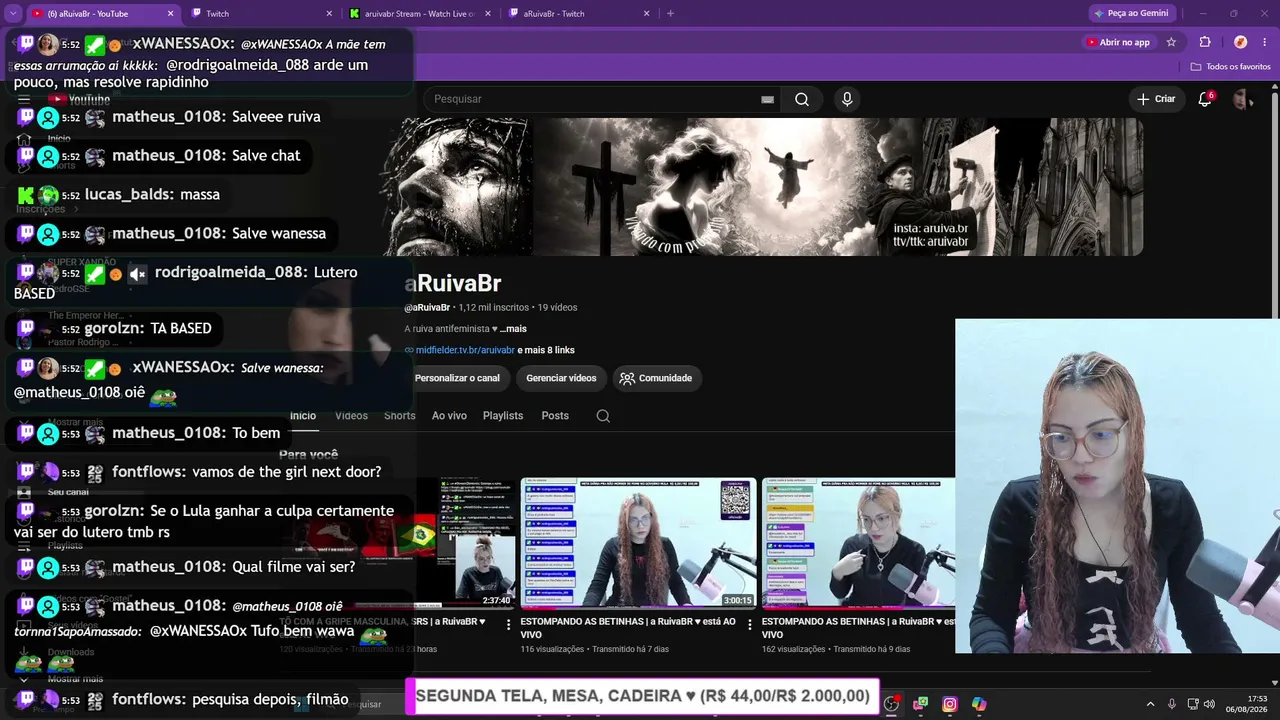Click the Peça ao Gemini button
This screenshot has width=1280, height=720.
click(x=1130, y=13)
